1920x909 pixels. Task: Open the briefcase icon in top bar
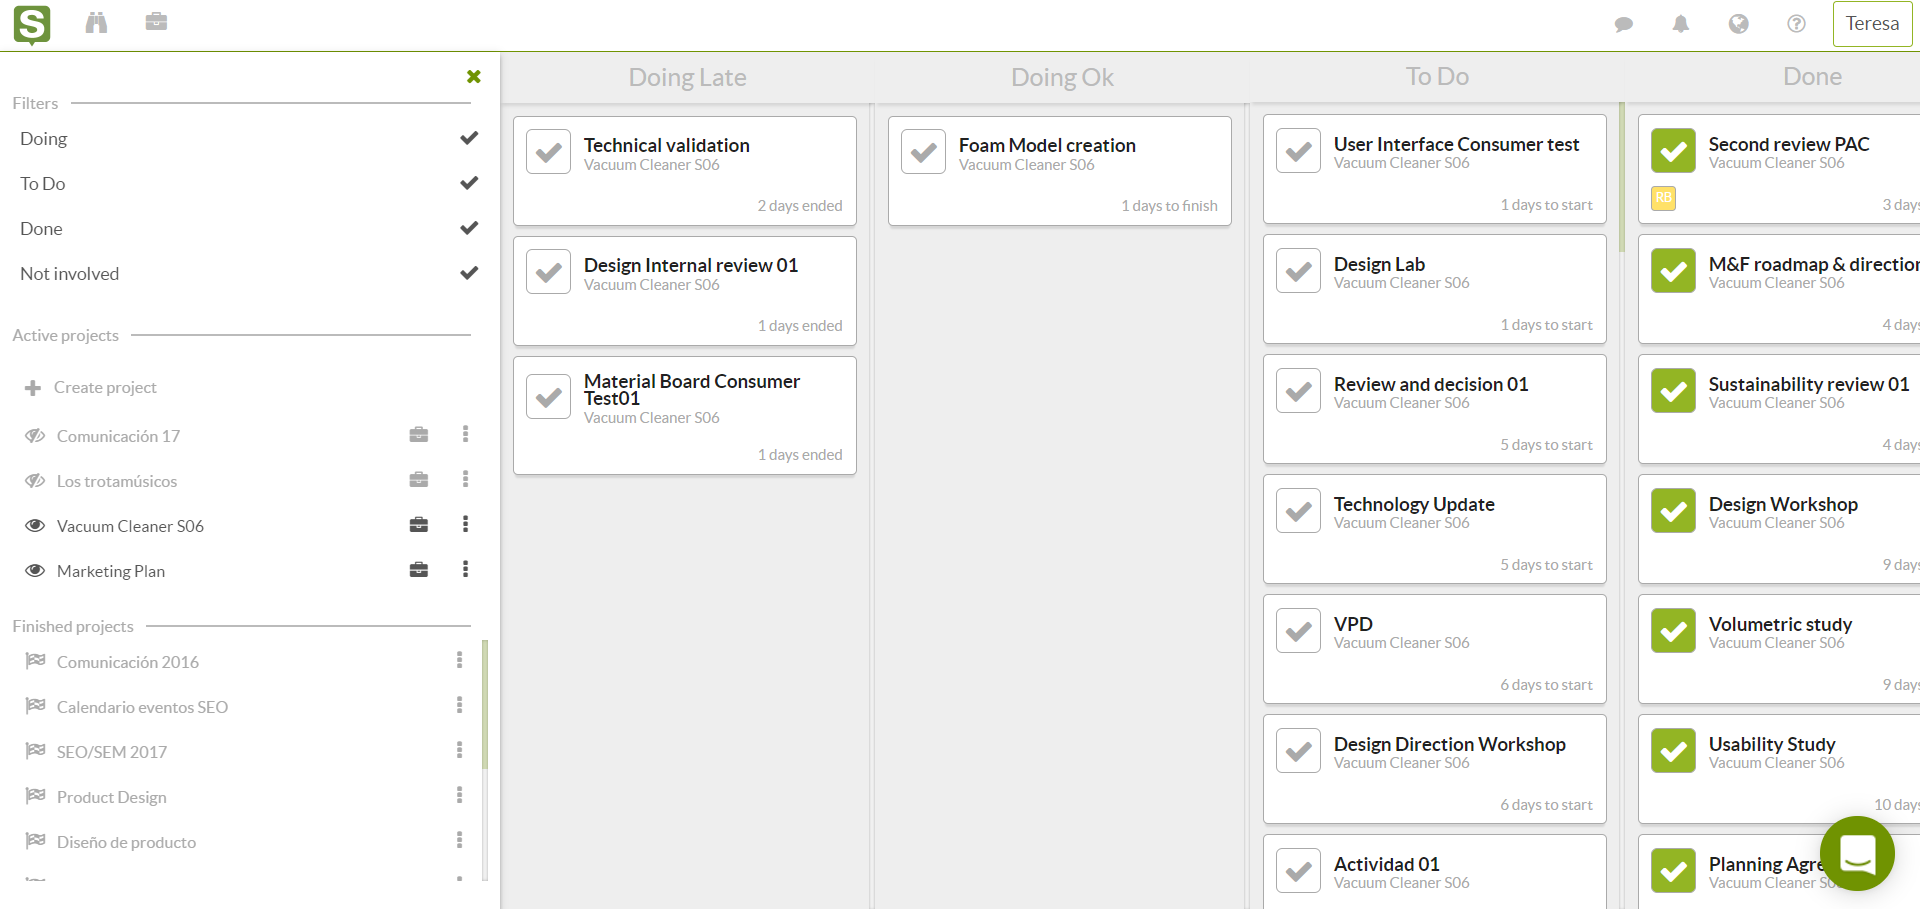coord(156,21)
